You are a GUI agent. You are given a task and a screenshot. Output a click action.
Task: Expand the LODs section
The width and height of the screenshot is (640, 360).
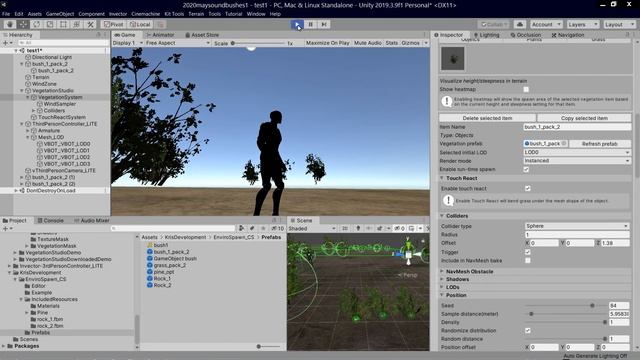(x=452, y=287)
